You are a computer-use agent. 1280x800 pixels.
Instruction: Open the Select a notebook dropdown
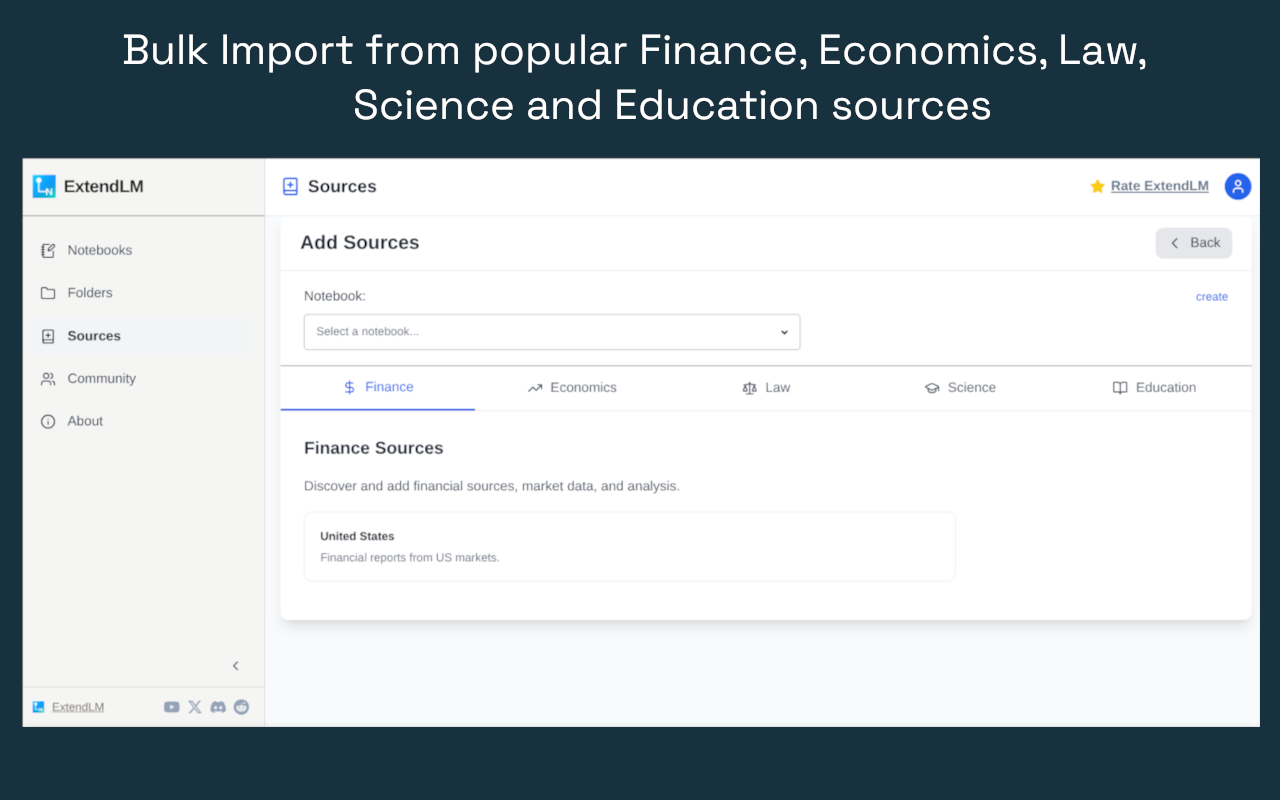click(x=551, y=332)
